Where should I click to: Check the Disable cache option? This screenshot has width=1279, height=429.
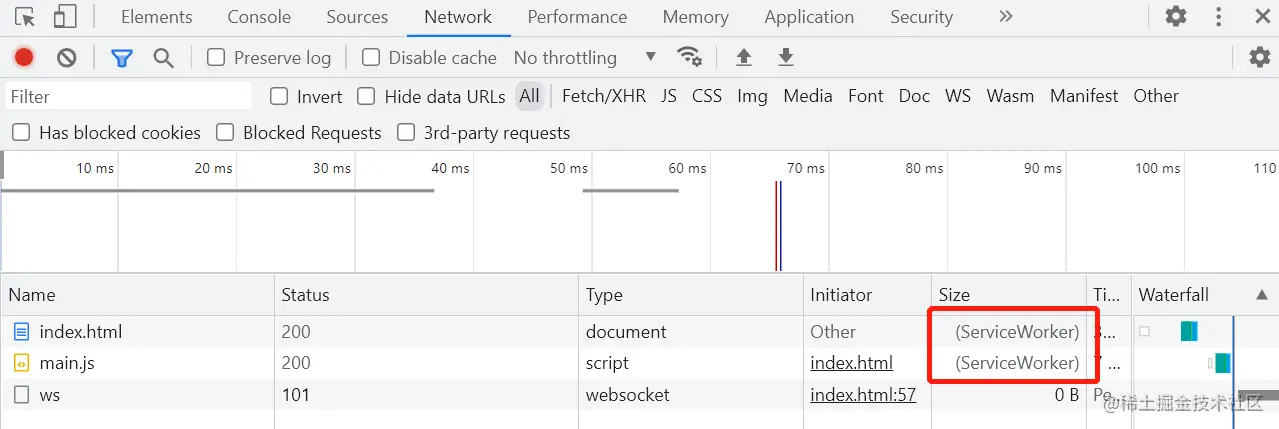tap(371, 57)
